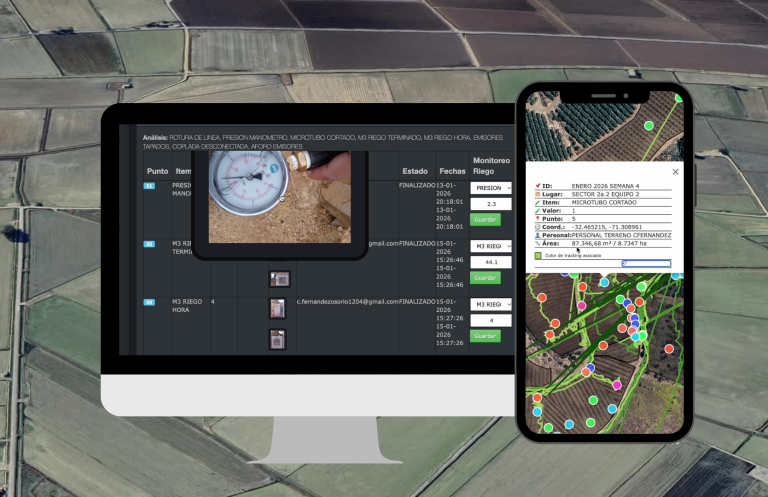The height and width of the screenshot is (497, 768).
Task: Click the person icon next to Personal
Action: pyautogui.click(x=538, y=235)
